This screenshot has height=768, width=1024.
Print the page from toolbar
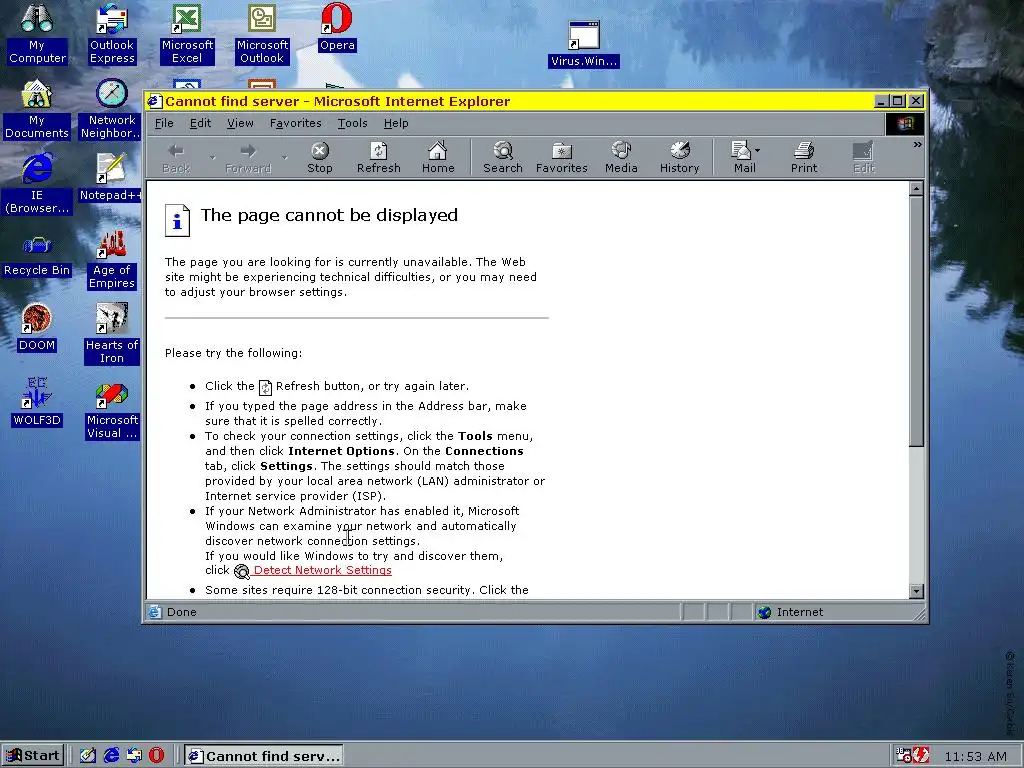coord(803,158)
